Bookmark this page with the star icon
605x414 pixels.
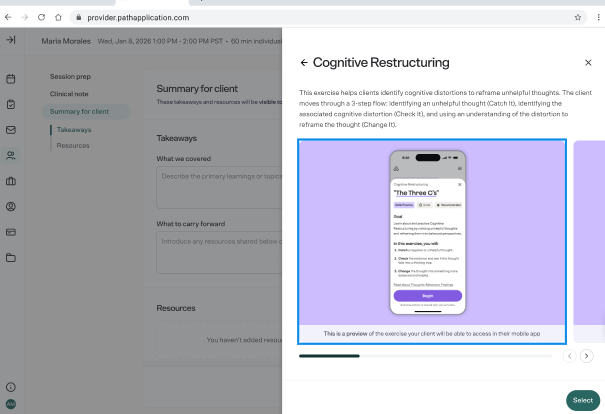coord(578,17)
